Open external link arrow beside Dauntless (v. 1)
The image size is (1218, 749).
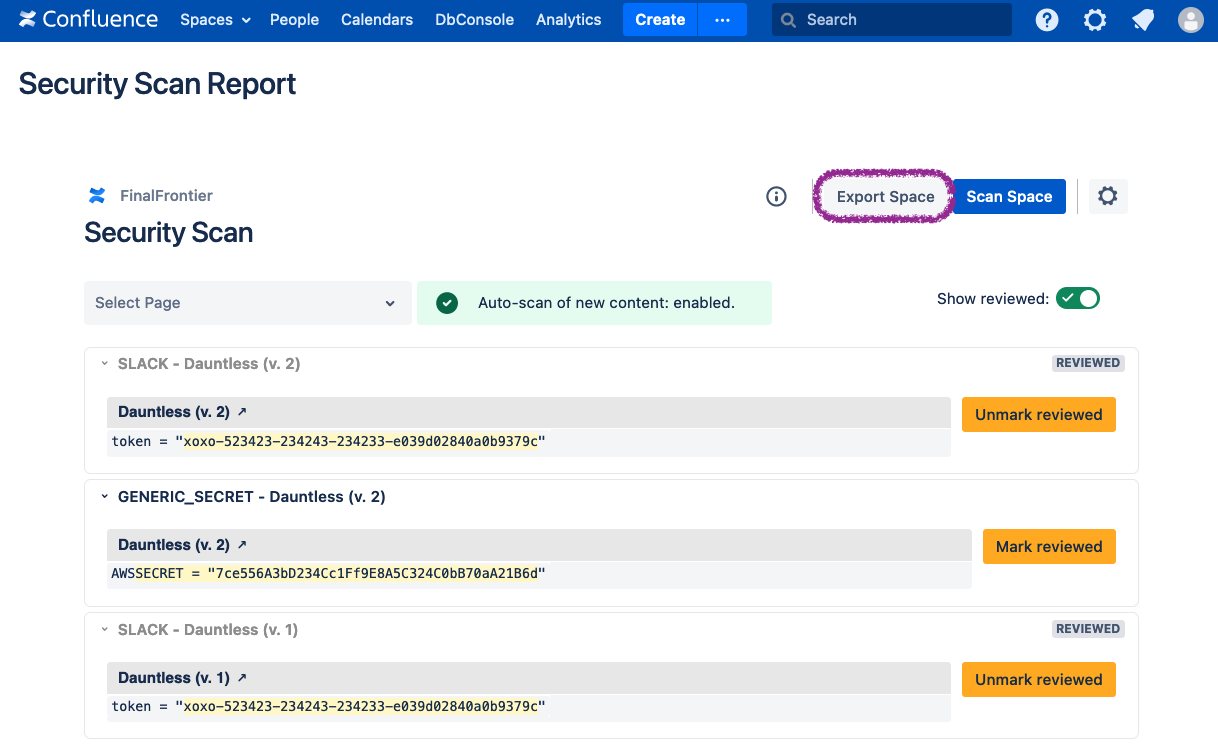pyautogui.click(x=241, y=678)
